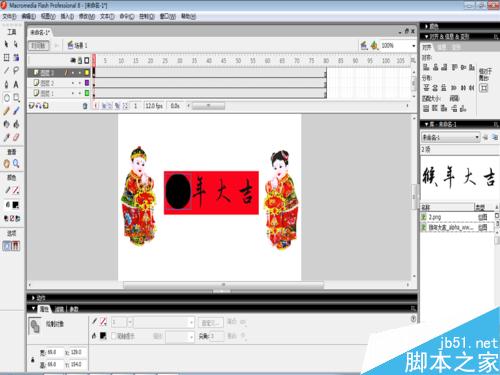Click the match width icon in align panel
The width and height of the screenshot is (500, 375).
(426, 108)
